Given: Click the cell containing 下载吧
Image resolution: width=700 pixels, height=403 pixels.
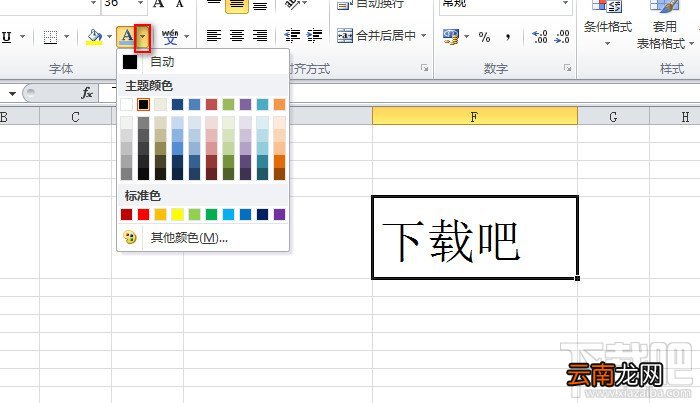Looking at the screenshot, I should coord(475,237).
